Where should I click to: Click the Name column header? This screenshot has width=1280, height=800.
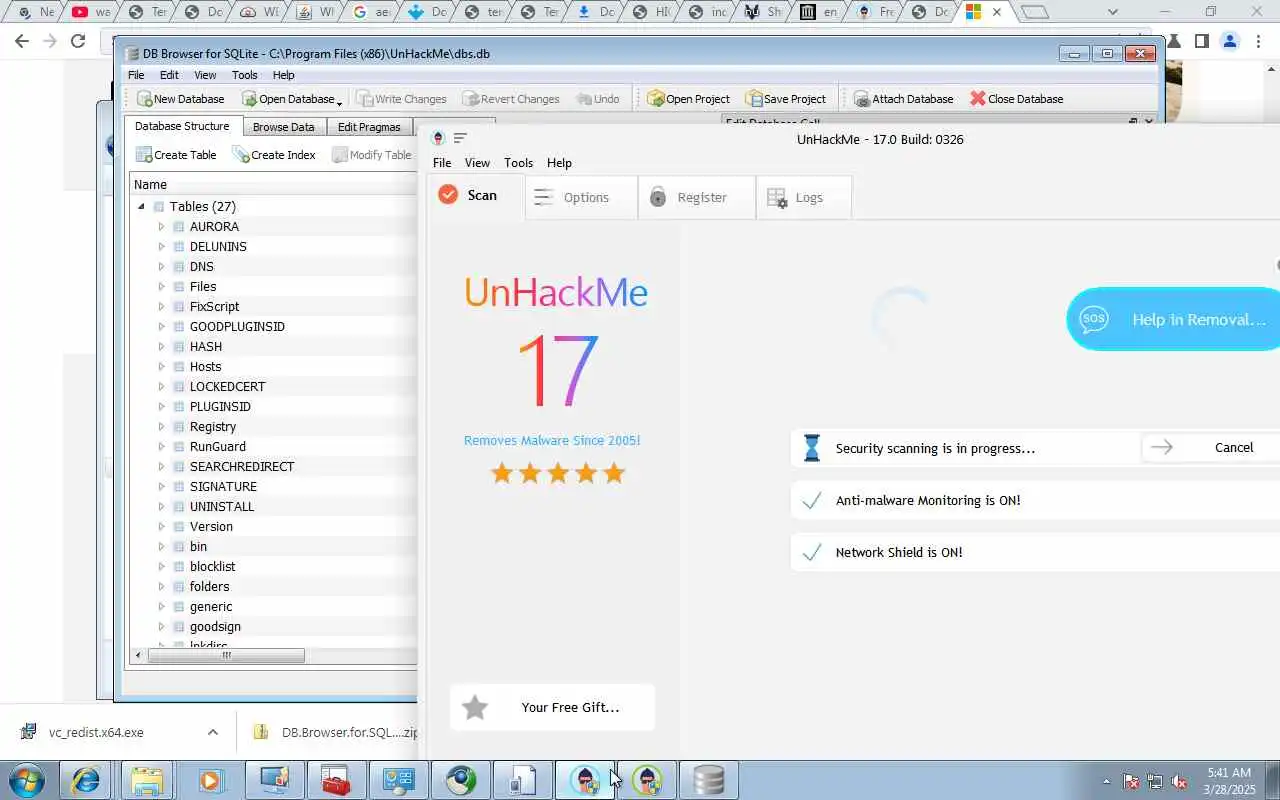click(x=274, y=185)
